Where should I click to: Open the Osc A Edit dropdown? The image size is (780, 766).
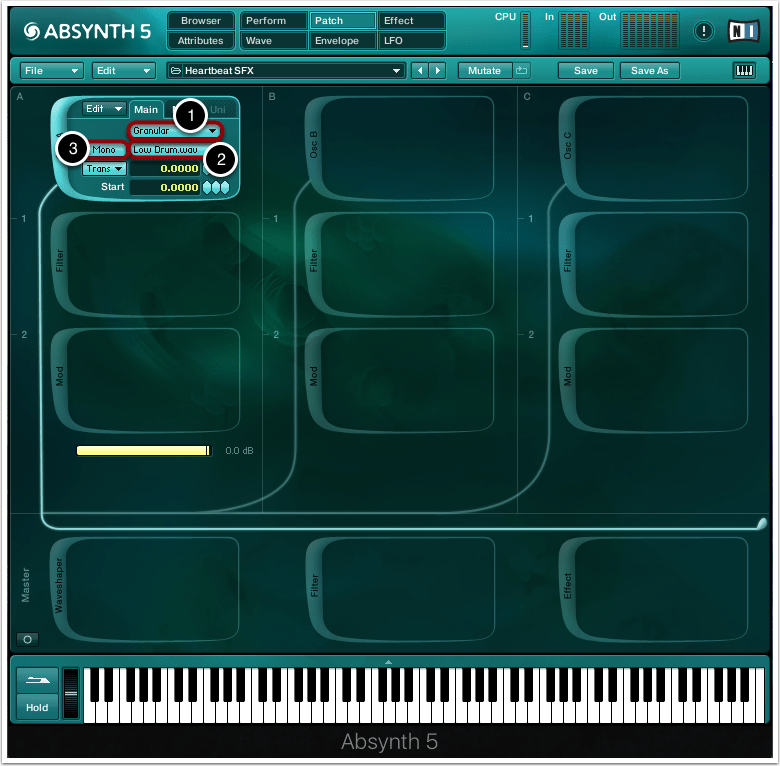click(x=104, y=109)
